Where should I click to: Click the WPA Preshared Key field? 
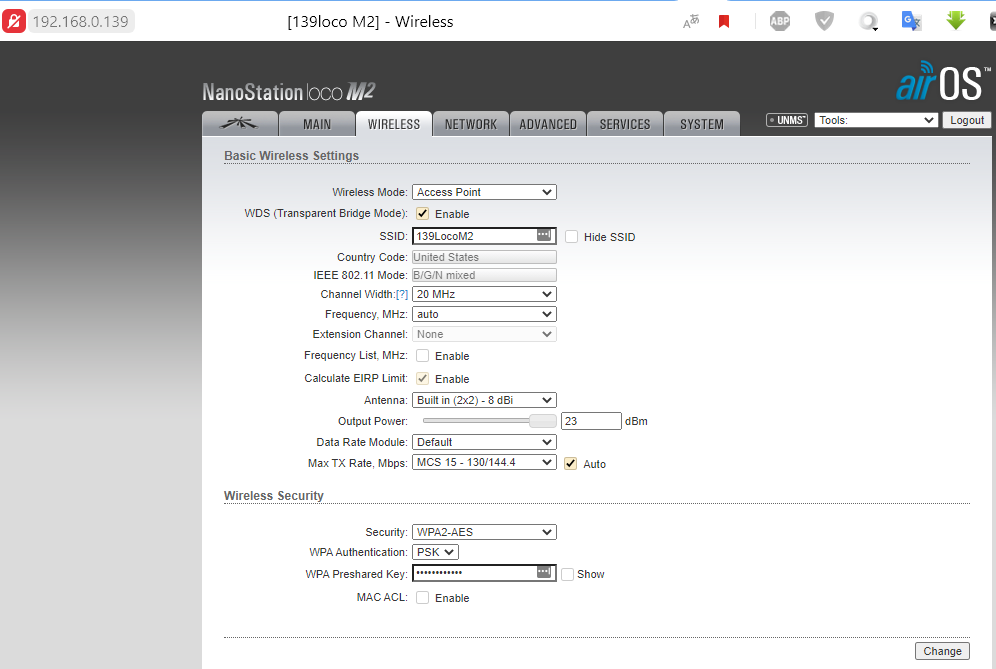484,573
